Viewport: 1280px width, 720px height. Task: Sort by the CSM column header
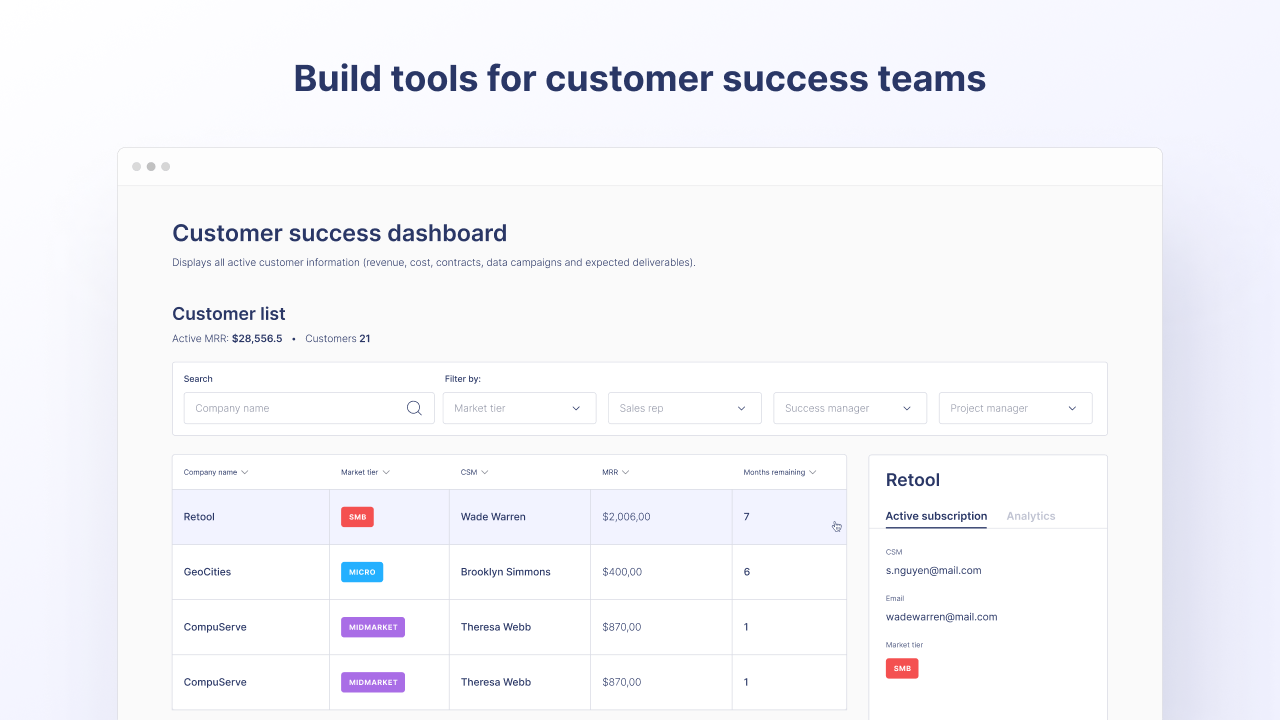(474, 472)
